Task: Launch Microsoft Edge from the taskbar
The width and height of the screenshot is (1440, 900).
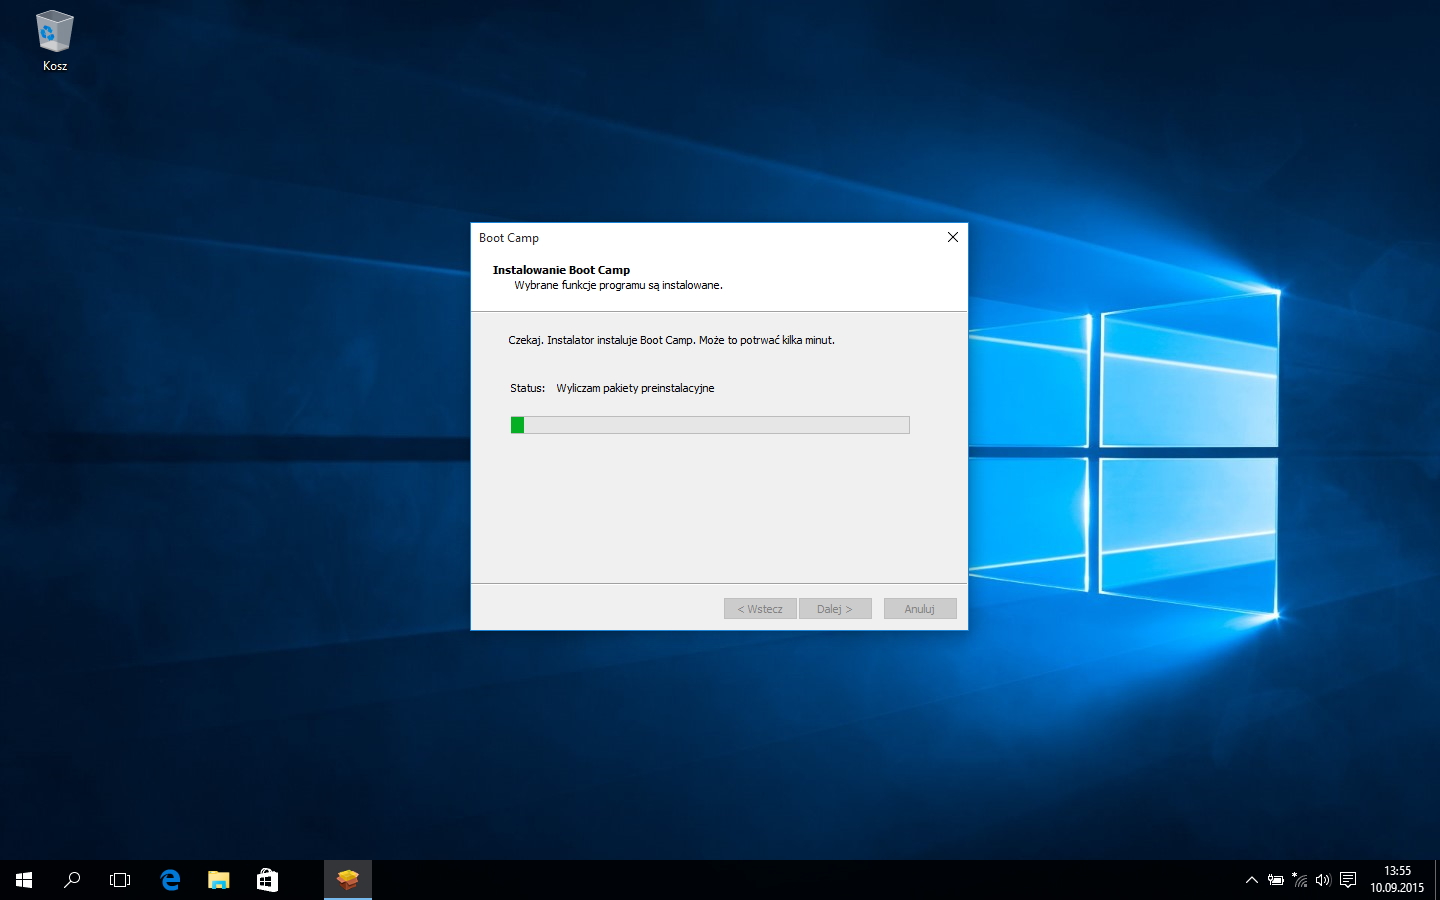Action: coord(170,880)
